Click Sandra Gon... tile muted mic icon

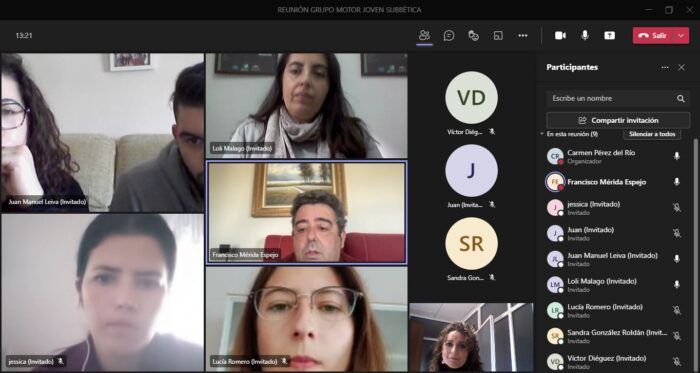tap(492, 278)
